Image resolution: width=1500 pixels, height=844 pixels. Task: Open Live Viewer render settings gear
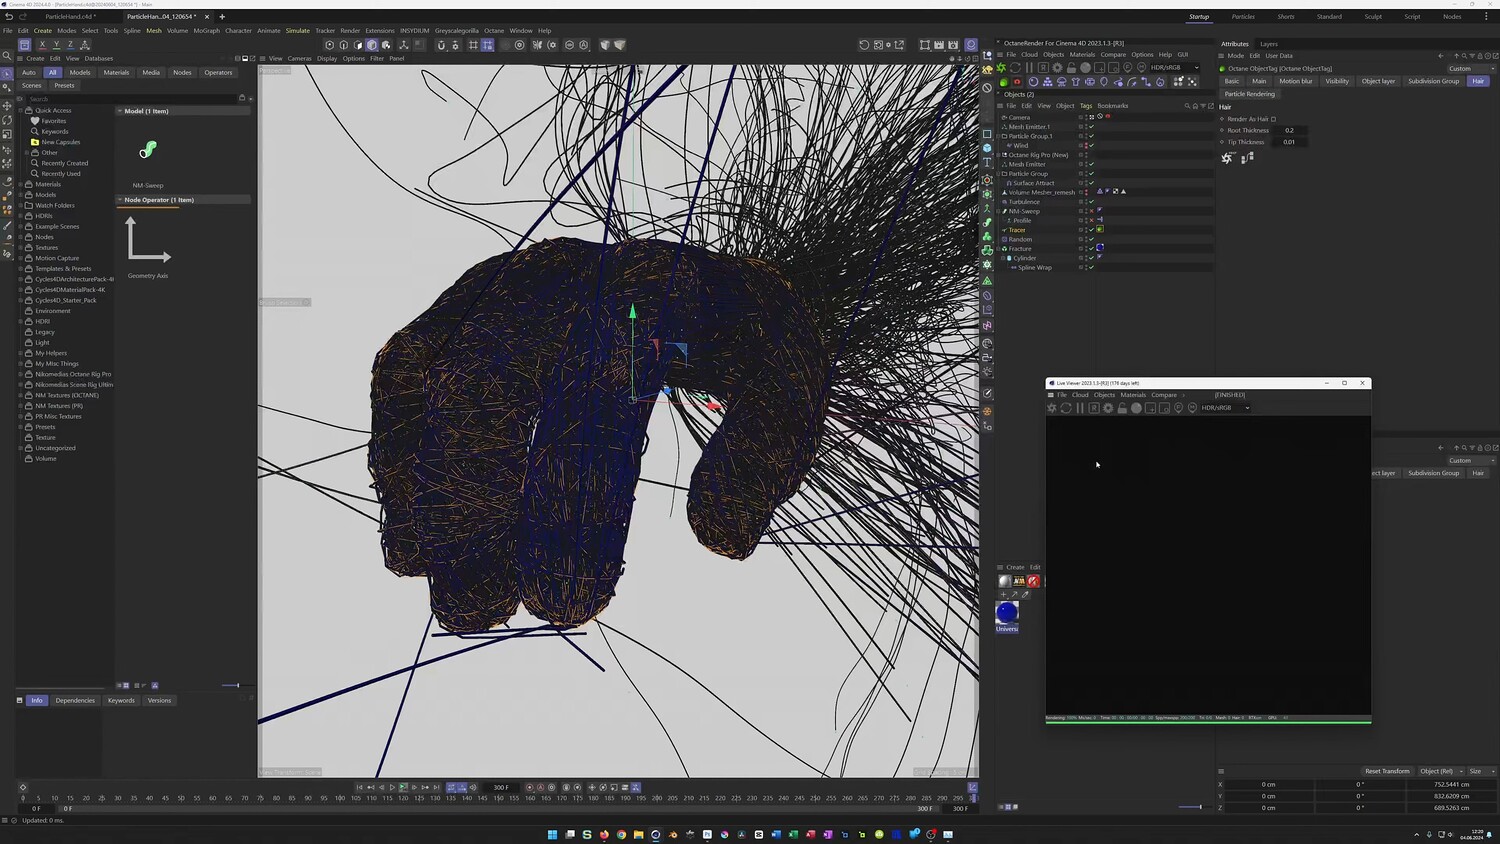(1108, 408)
